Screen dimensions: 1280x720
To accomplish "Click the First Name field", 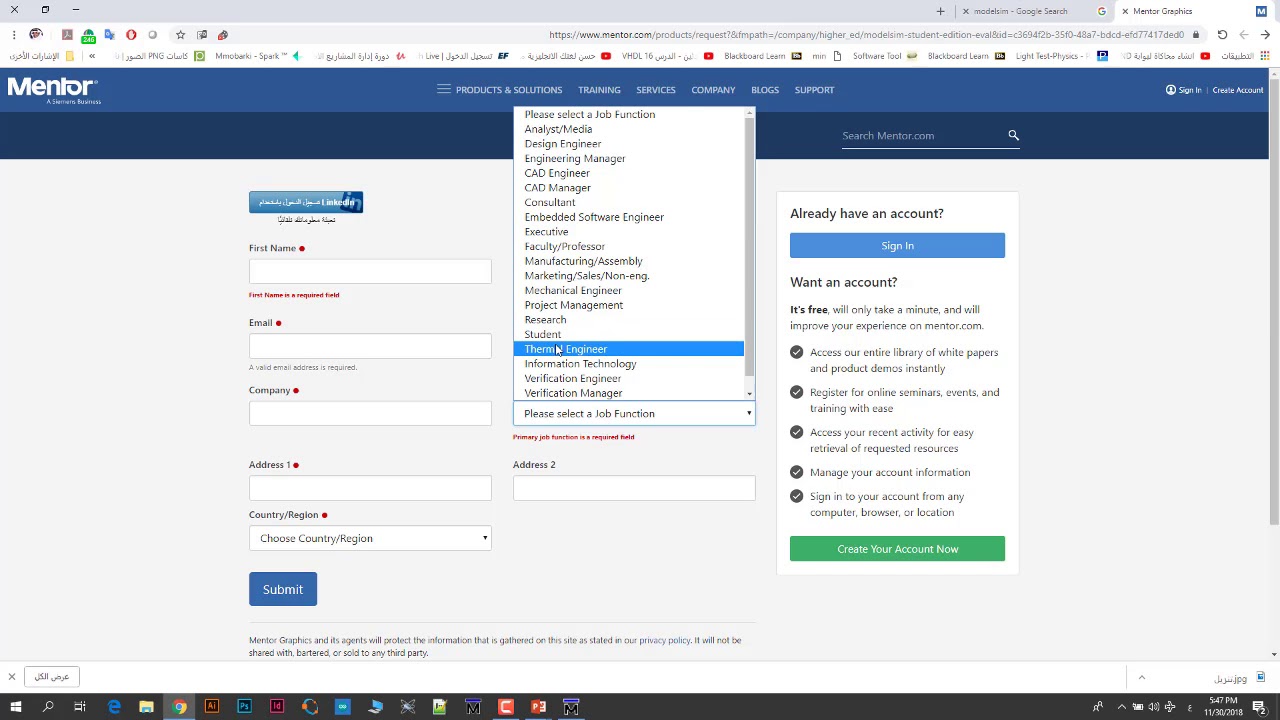I will (x=370, y=271).
